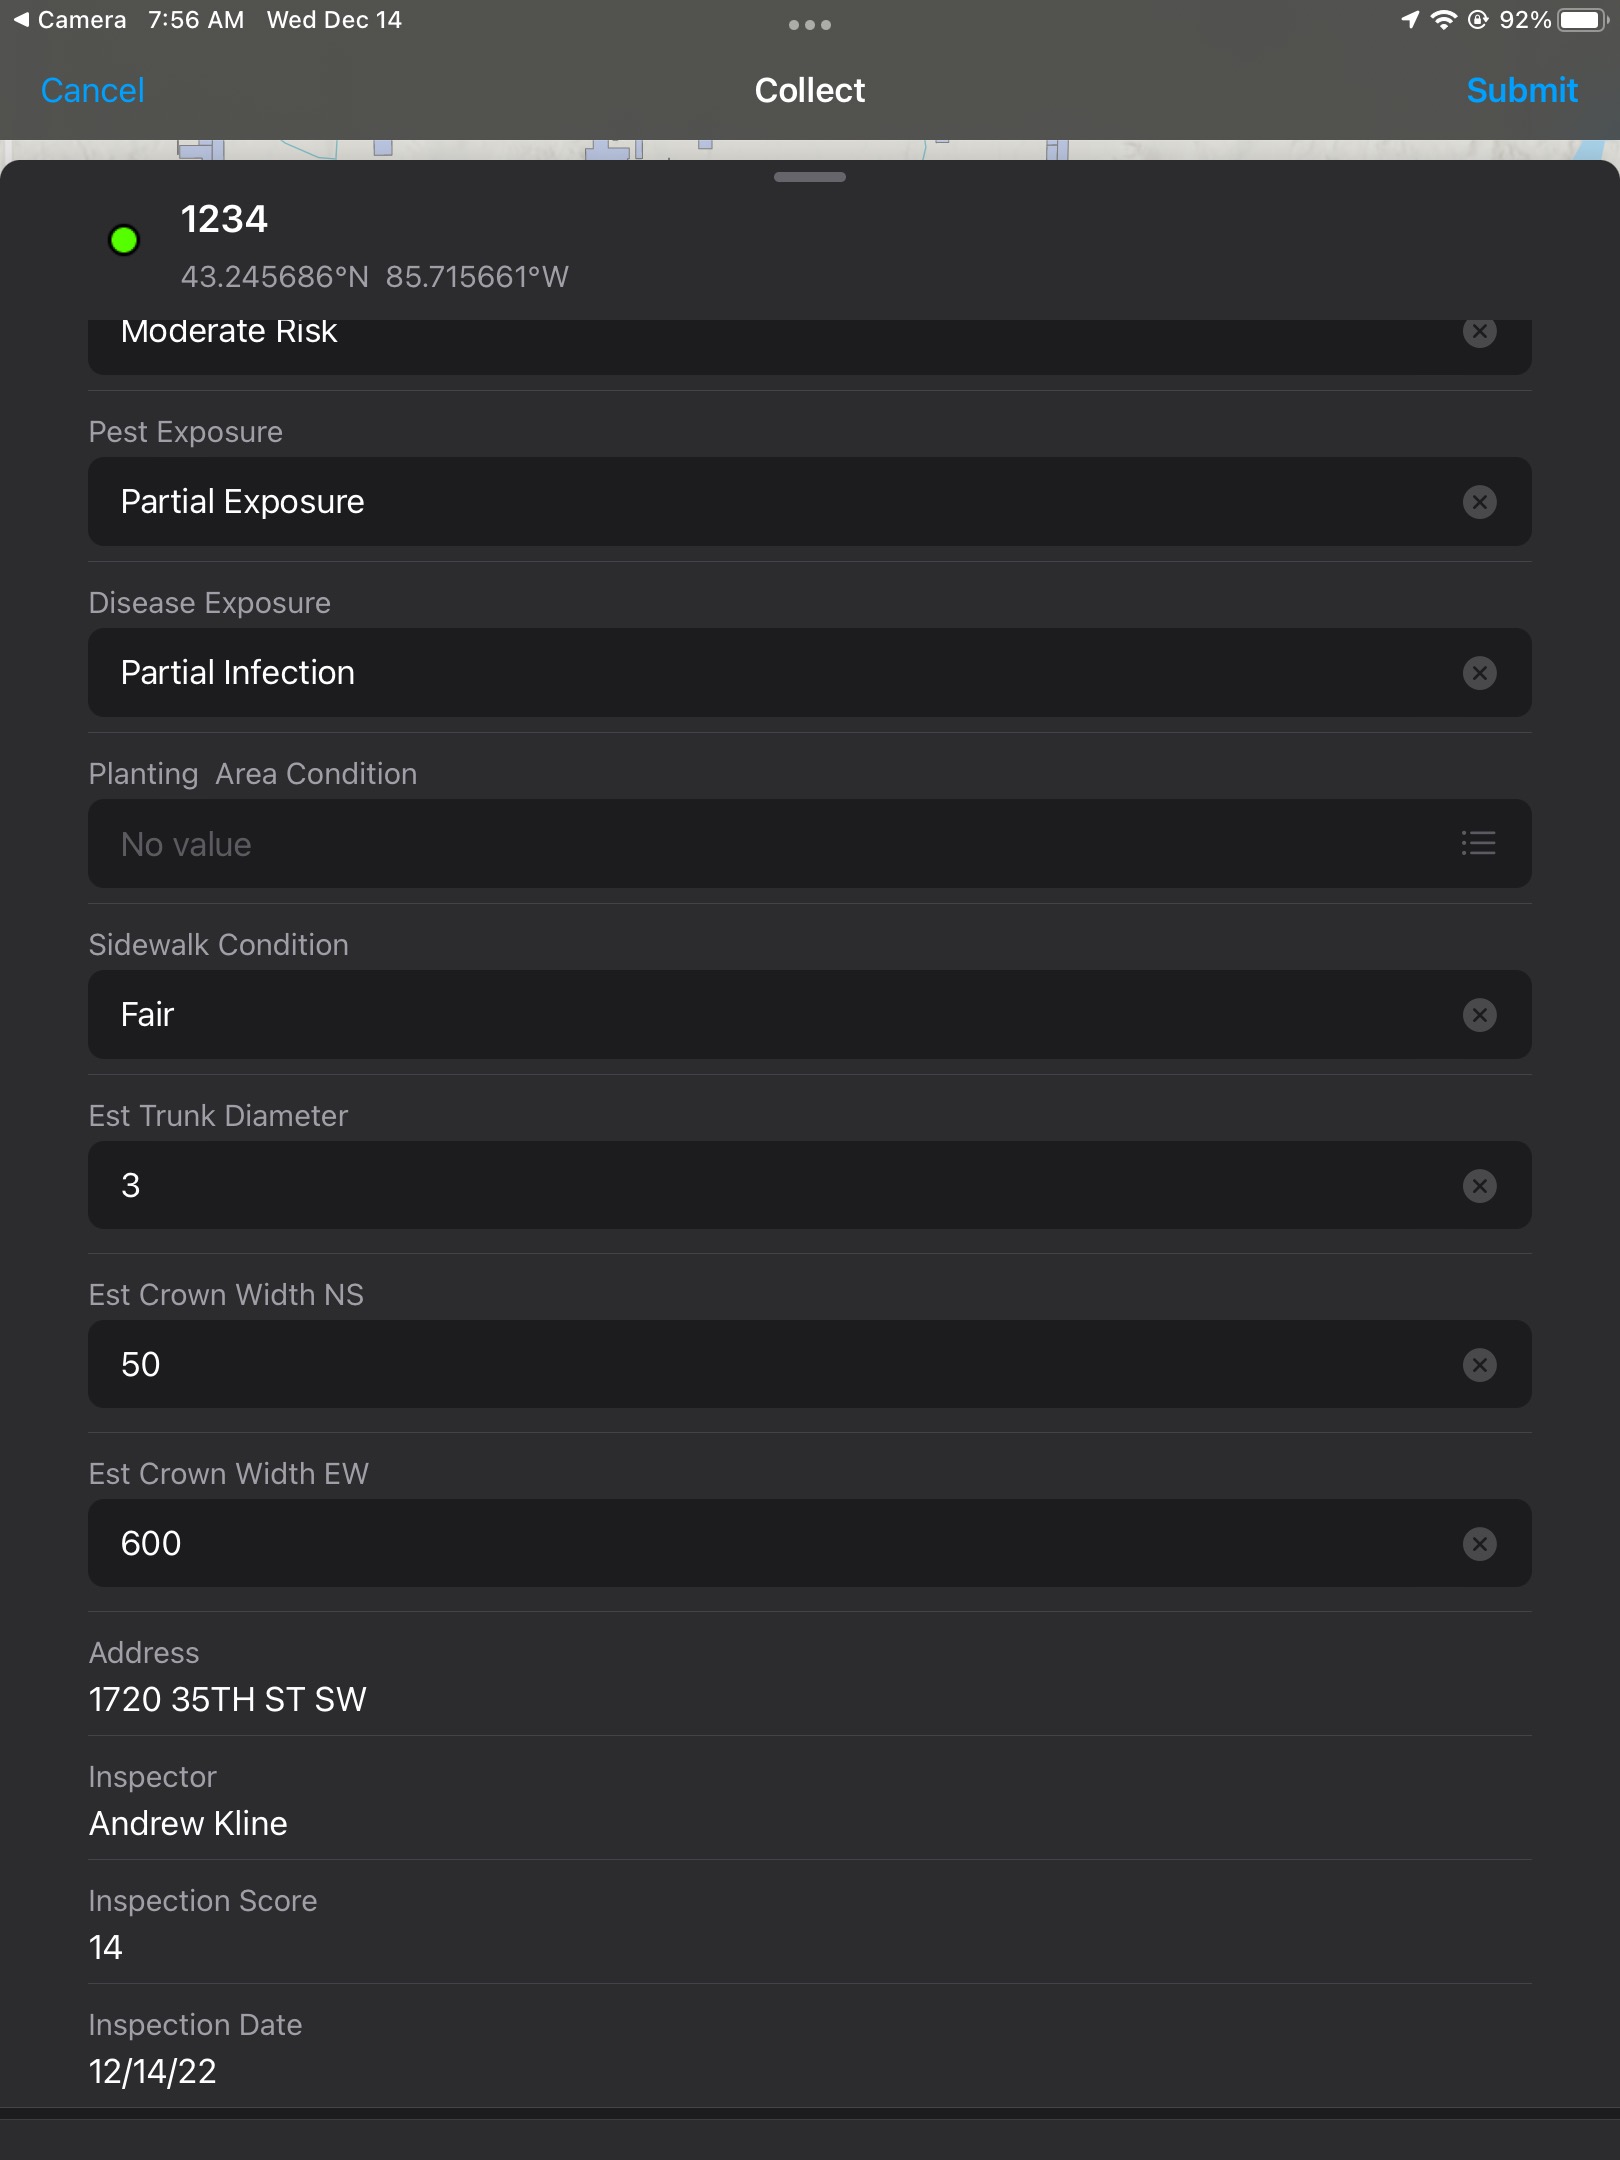The width and height of the screenshot is (1620, 2160).
Task: Clear the Pest Exposure value
Action: 1479,502
